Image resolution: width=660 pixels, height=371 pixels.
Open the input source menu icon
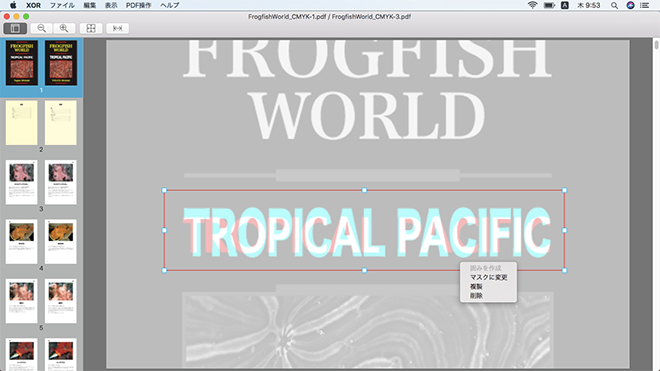565,5
